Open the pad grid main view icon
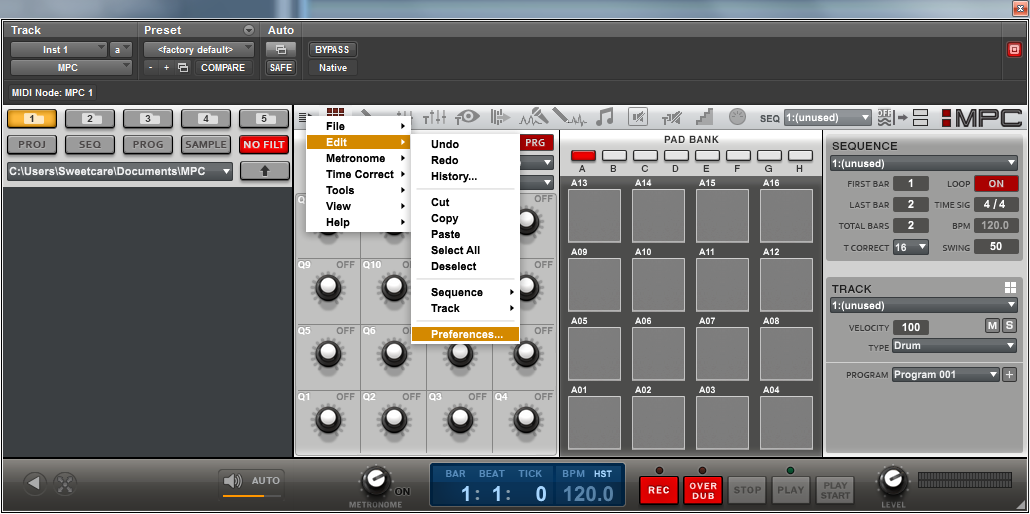 pyautogui.click(x=335, y=113)
